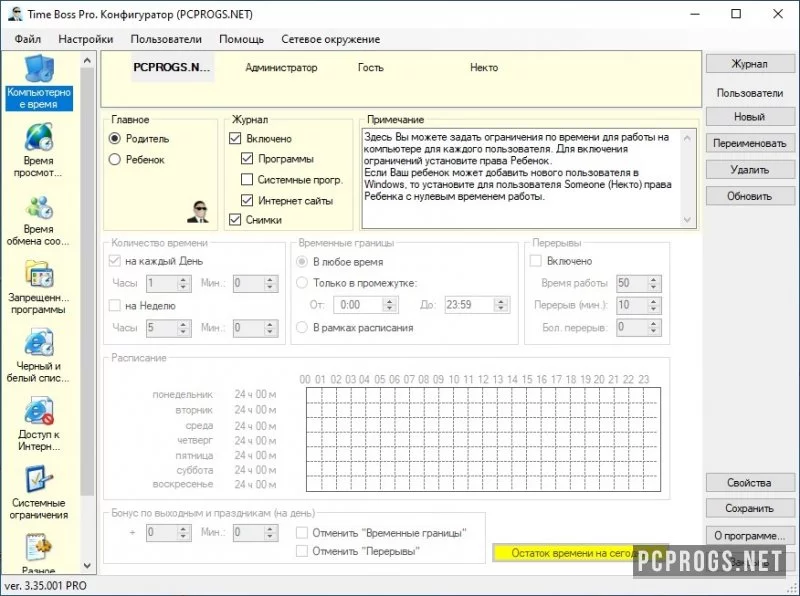Image resolution: width=800 pixels, height=596 pixels.
Task: Open the Настройки menu
Action: pos(86,39)
